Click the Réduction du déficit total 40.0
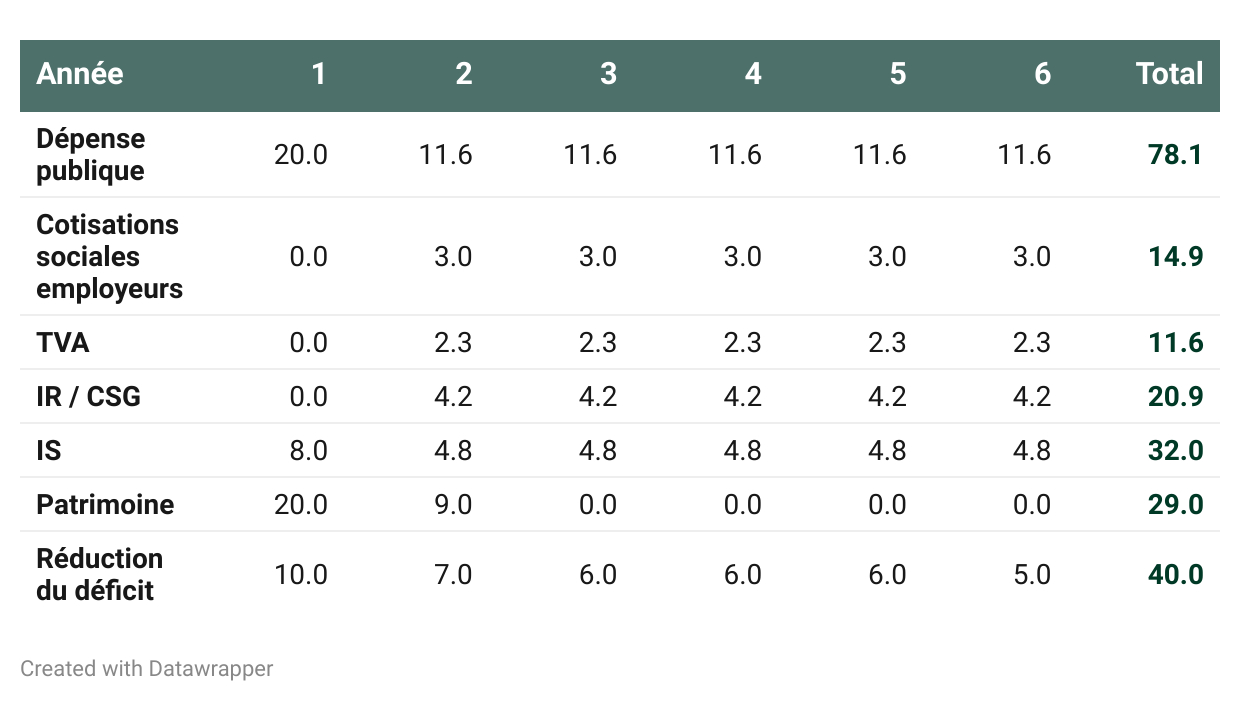The image size is (1240, 702). (x=1175, y=575)
